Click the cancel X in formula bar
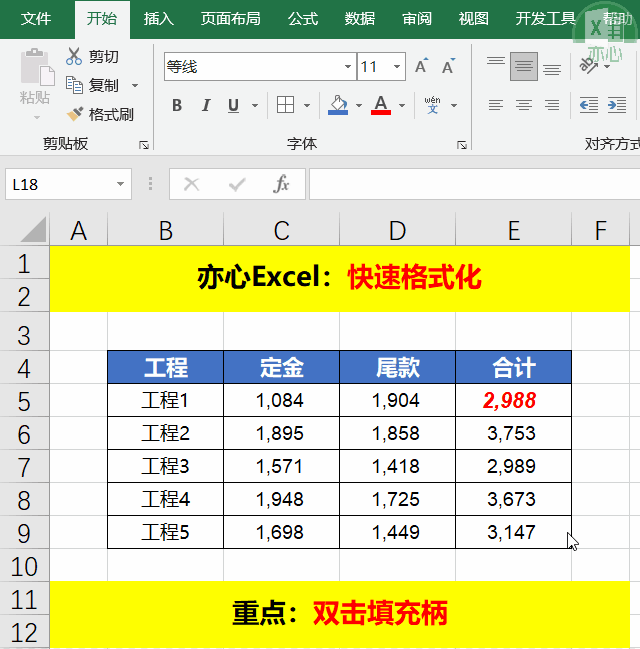The height and width of the screenshot is (649, 640). point(192,184)
